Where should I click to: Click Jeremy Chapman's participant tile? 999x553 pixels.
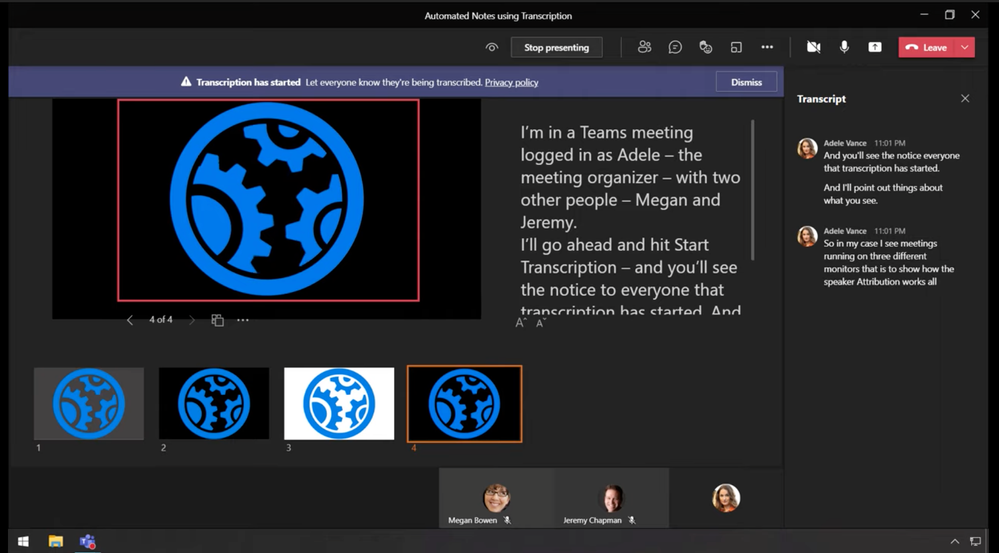pyautogui.click(x=612, y=498)
